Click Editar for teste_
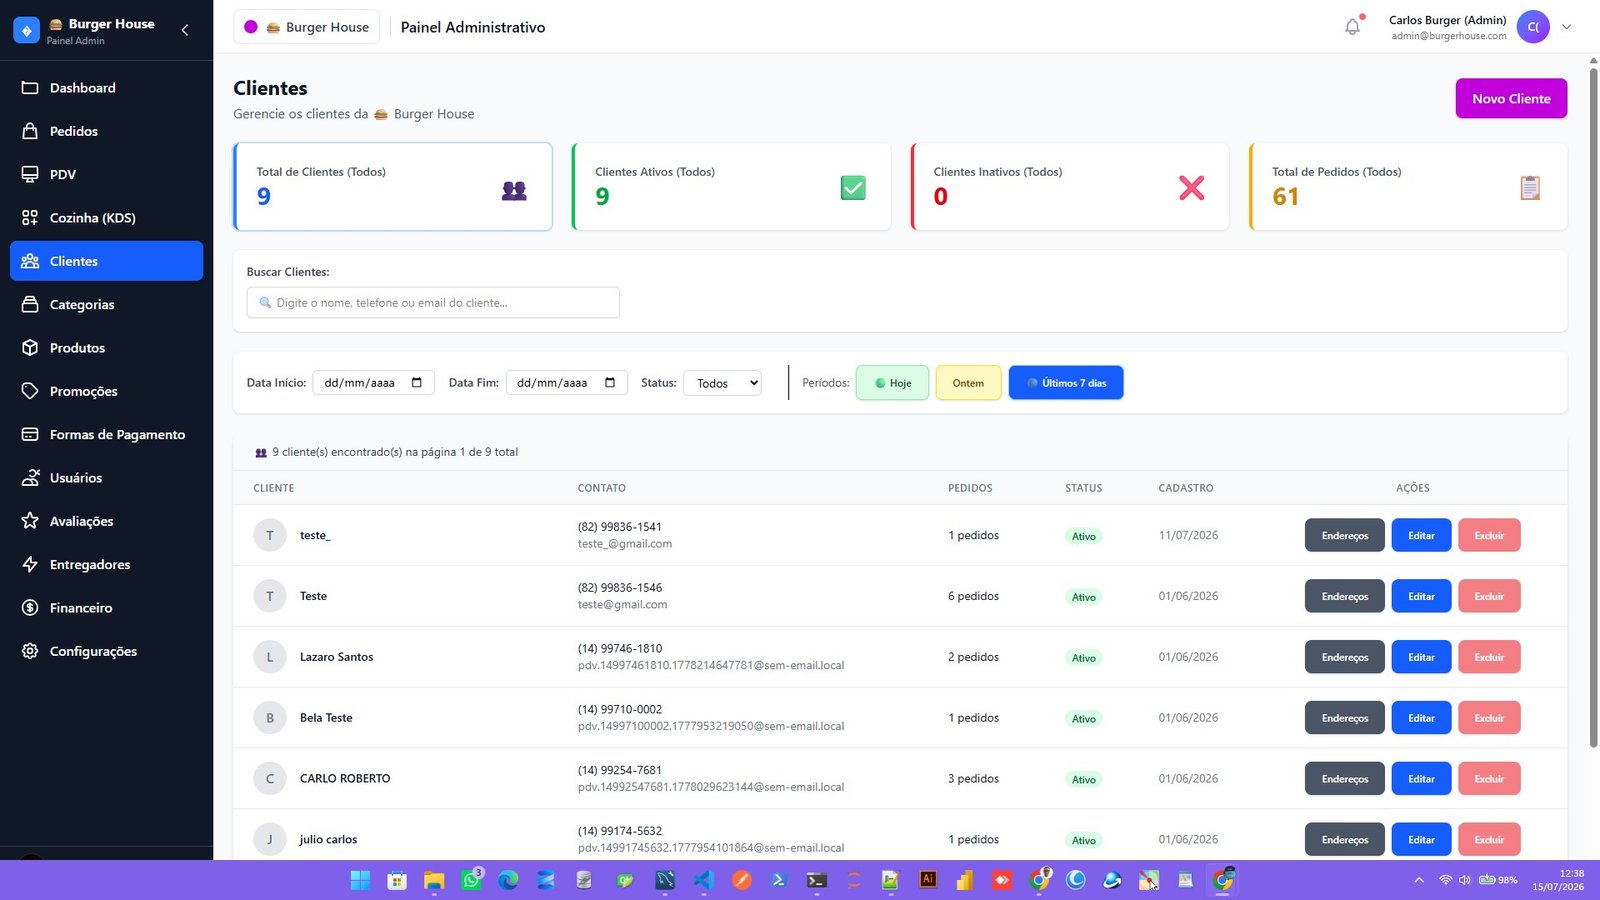This screenshot has height=900, width=1600. [1421, 535]
